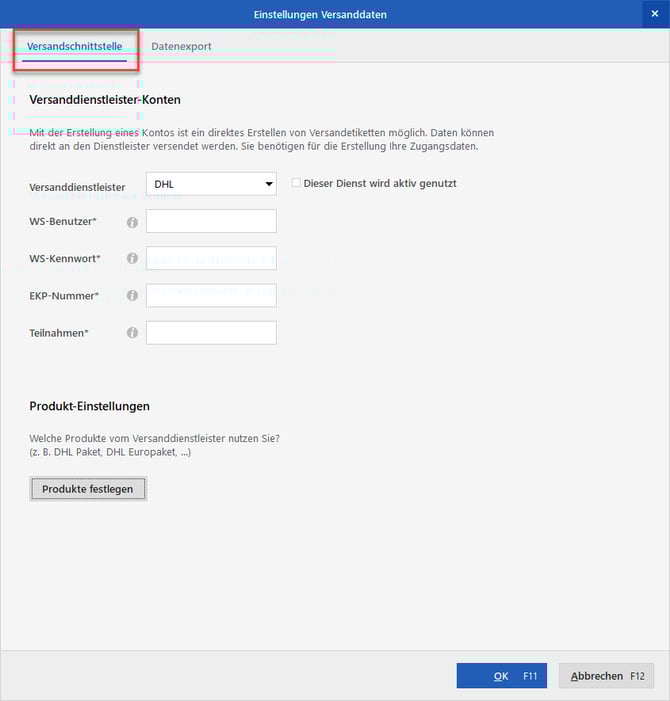Click the info icon beside WS-Benutzer
This screenshot has height=701, width=670.
point(132,222)
